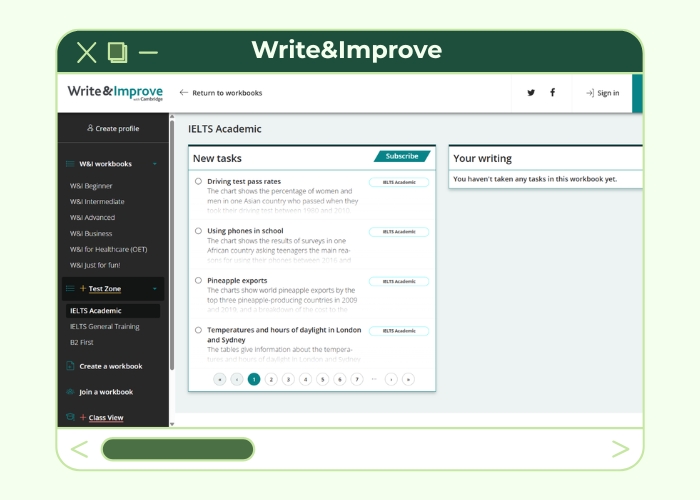The height and width of the screenshot is (500, 700).
Task: Go to last page of tasks
Action: pyautogui.click(x=408, y=379)
